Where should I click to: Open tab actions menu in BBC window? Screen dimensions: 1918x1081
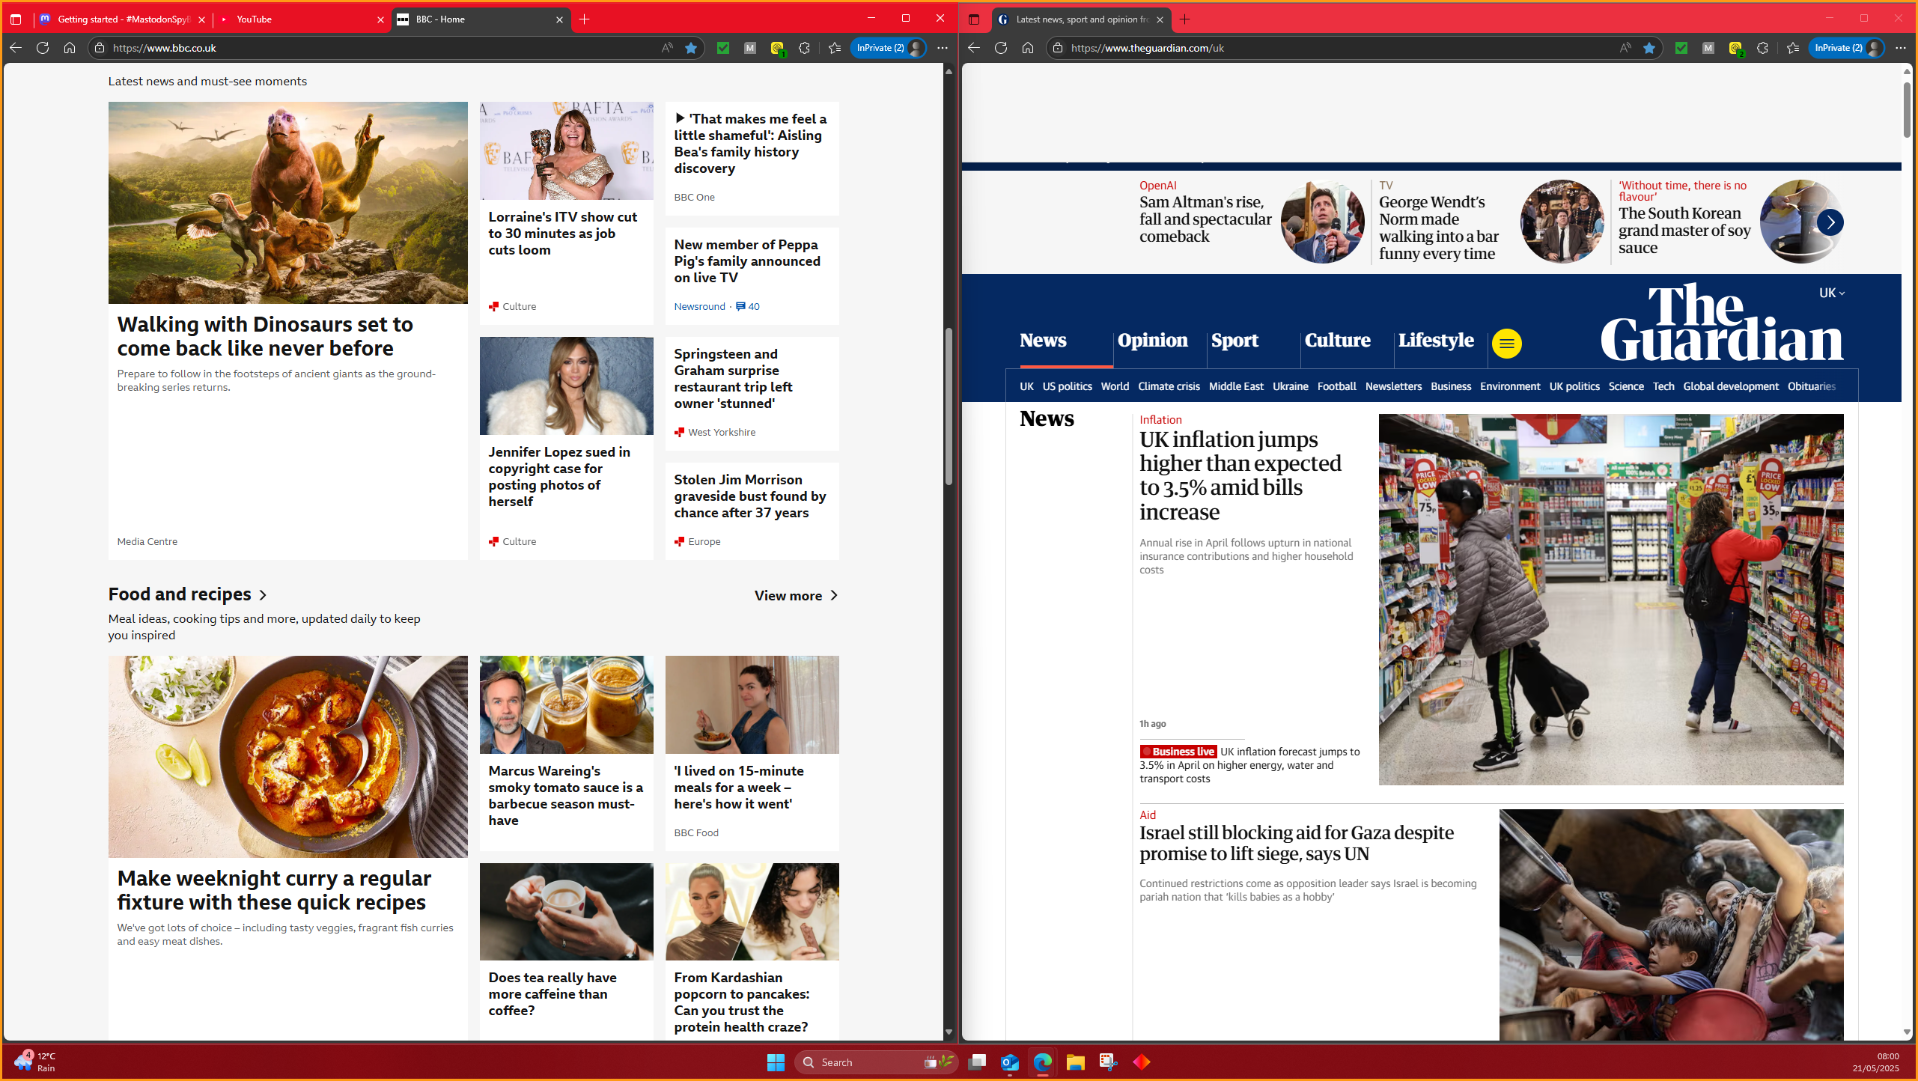[16, 19]
